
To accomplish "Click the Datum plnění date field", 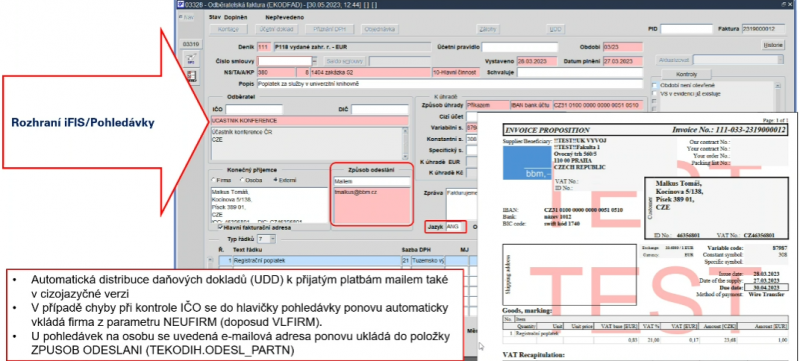I will coord(622,61).
